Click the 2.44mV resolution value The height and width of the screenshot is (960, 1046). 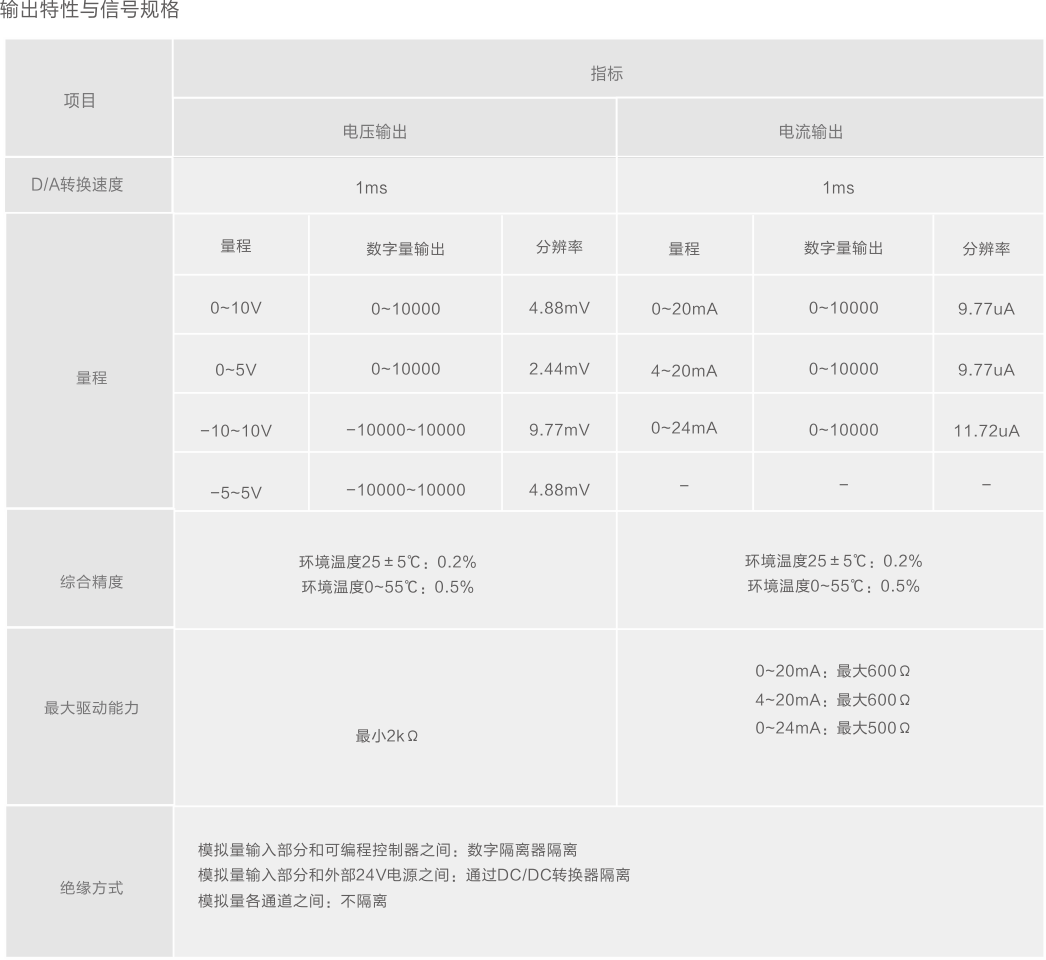coord(559,369)
